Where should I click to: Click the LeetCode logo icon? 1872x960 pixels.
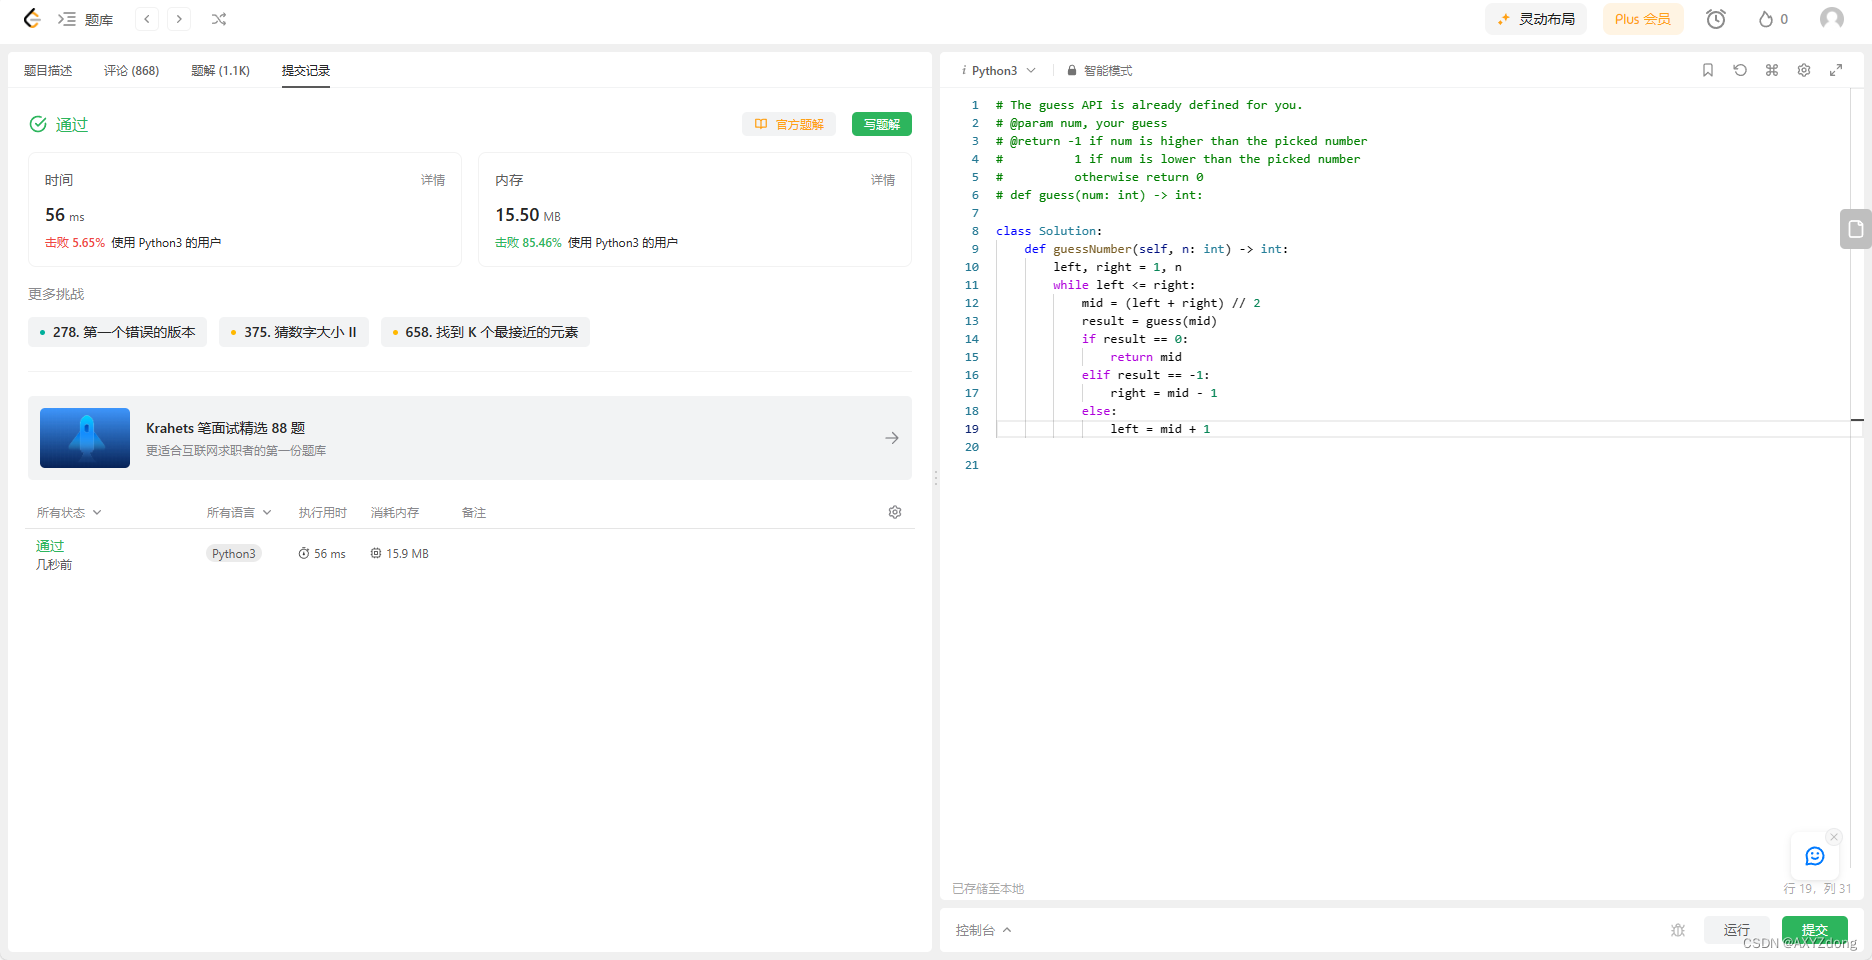32,19
